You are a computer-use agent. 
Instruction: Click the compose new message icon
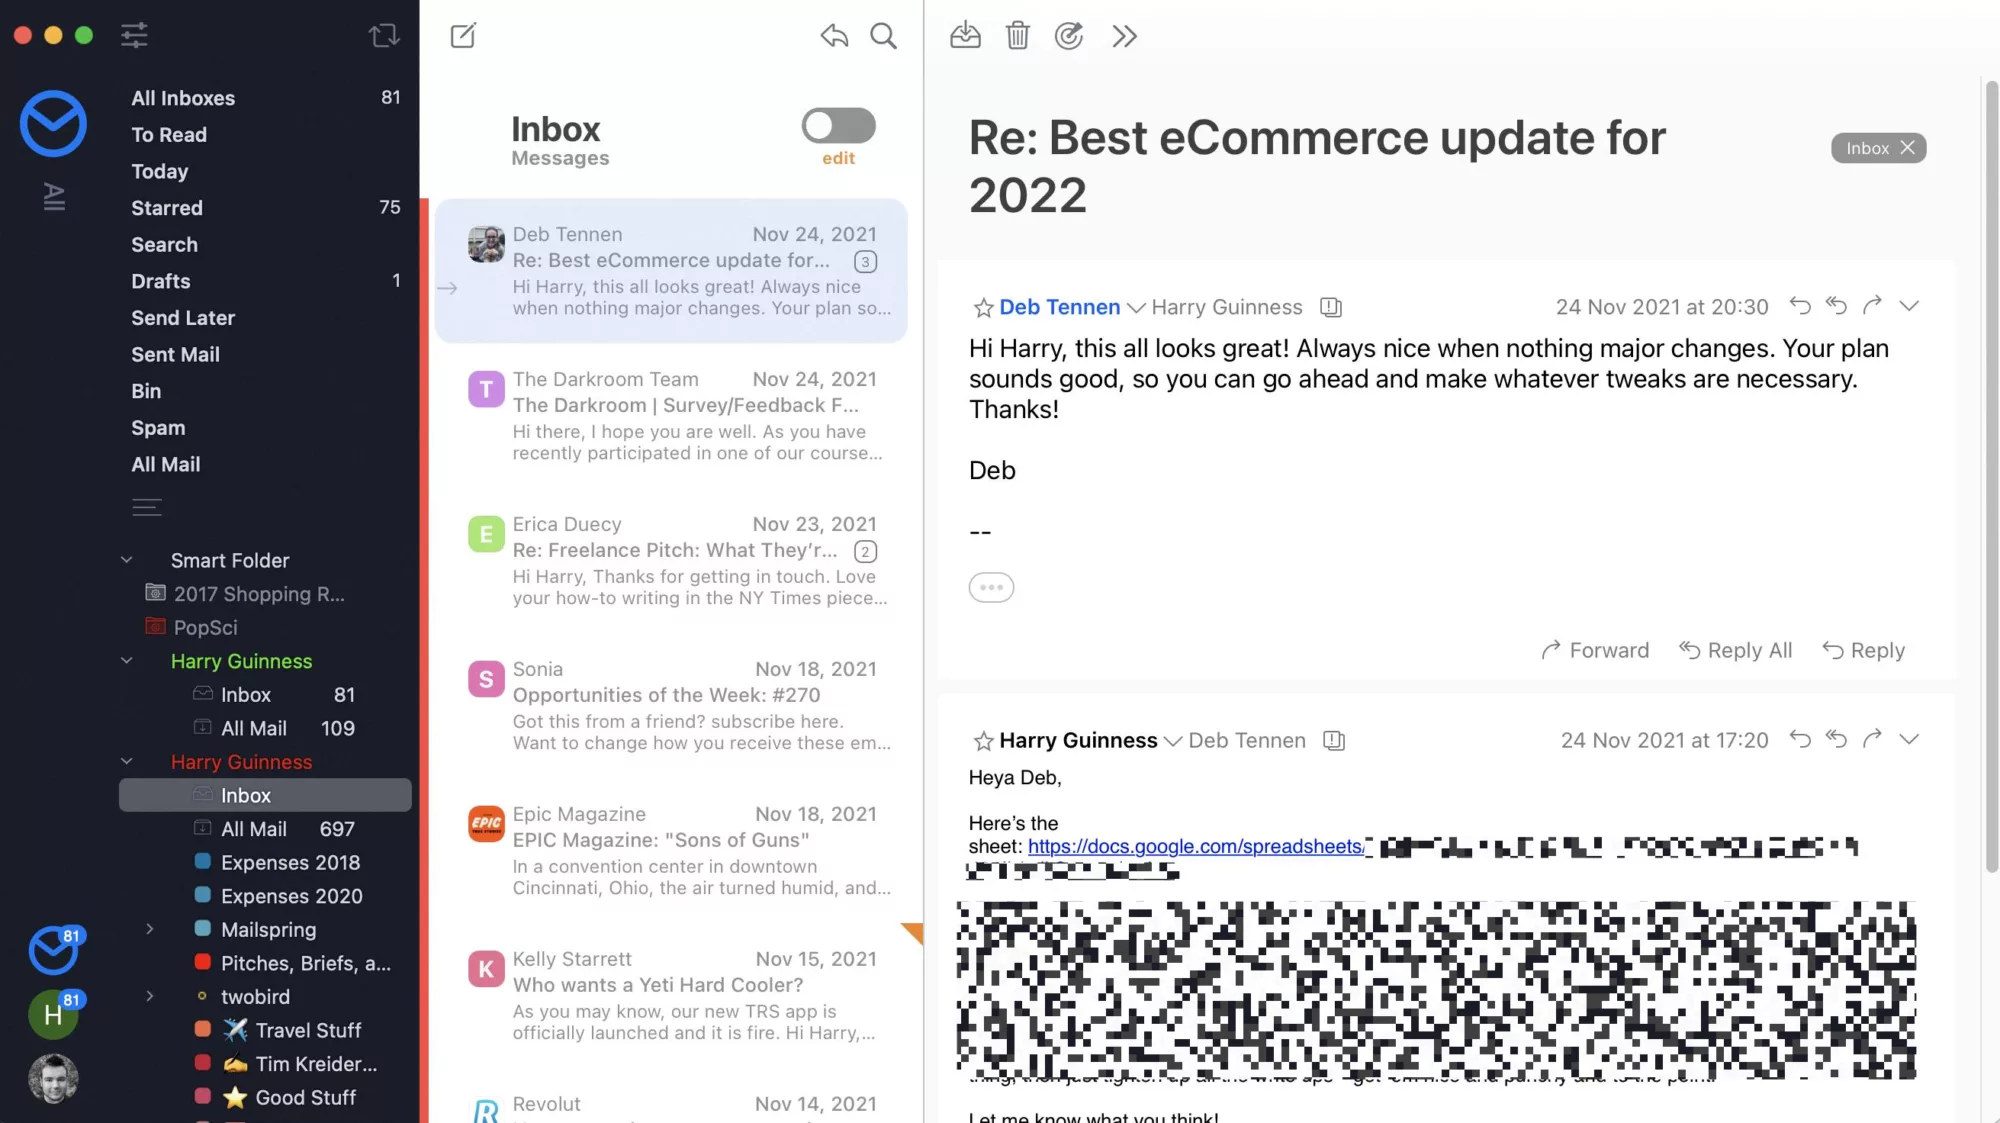(x=463, y=34)
